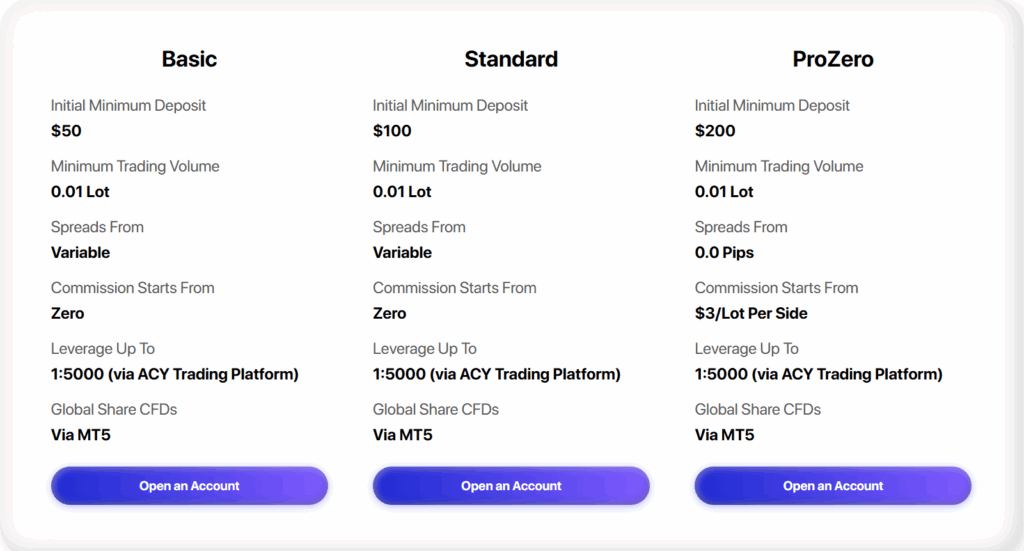The width and height of the screenshot is (1024, 551).
Task: Click the ProZero Commission Starts From label
Action: 776,288
